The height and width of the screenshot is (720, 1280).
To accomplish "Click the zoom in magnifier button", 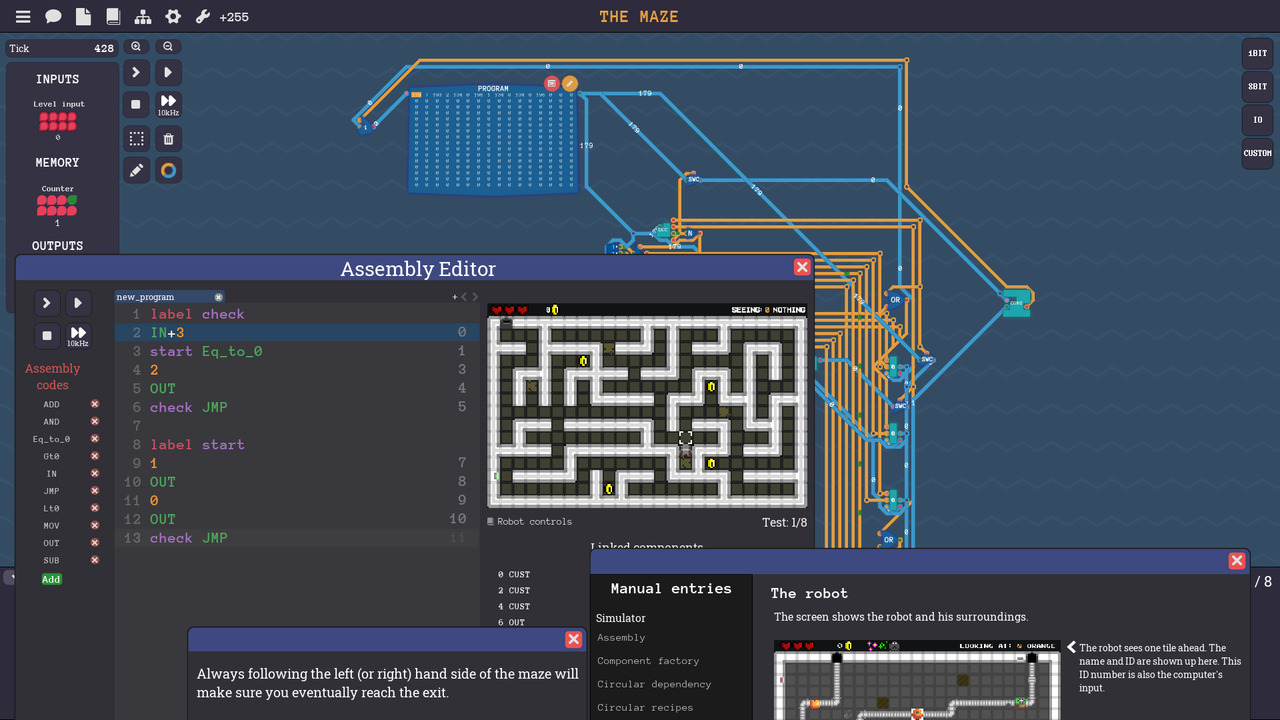I will 136,47.
